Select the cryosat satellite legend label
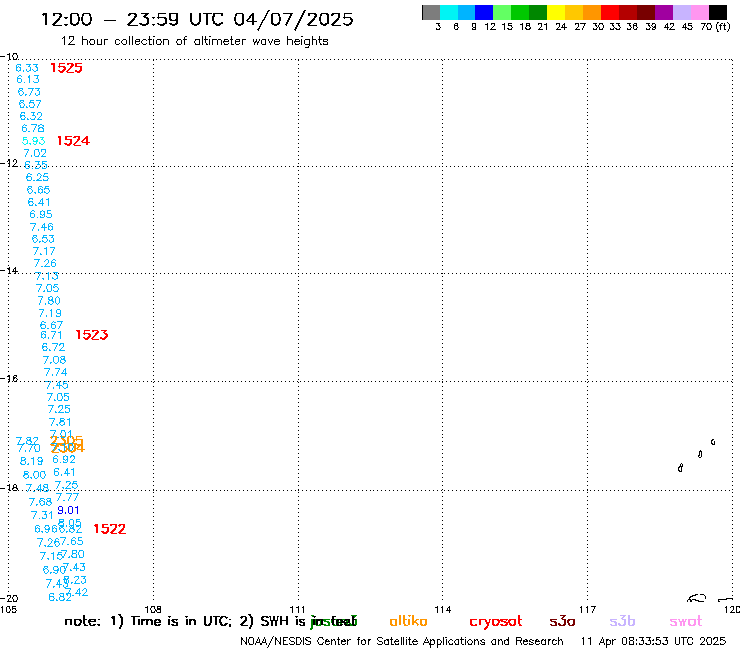 tap(496, 622)
